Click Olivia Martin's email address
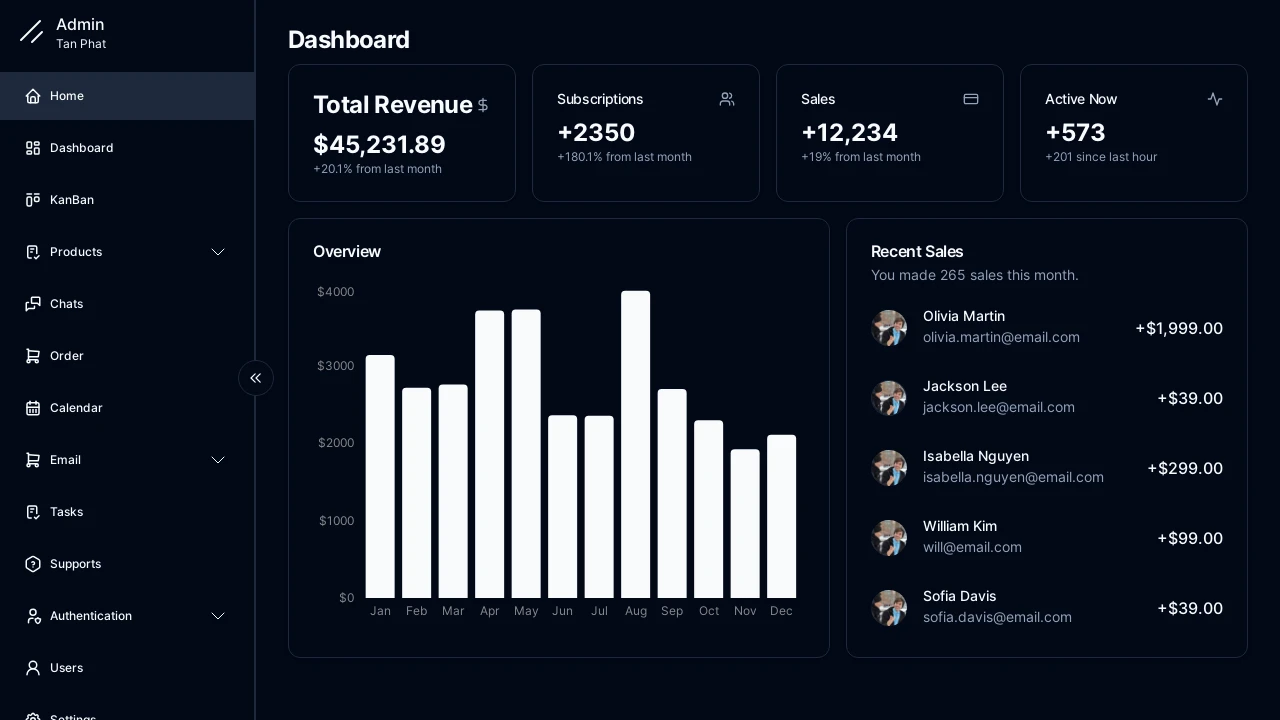The width and height of the screenshot is (1280, 720). point(1001,338)
